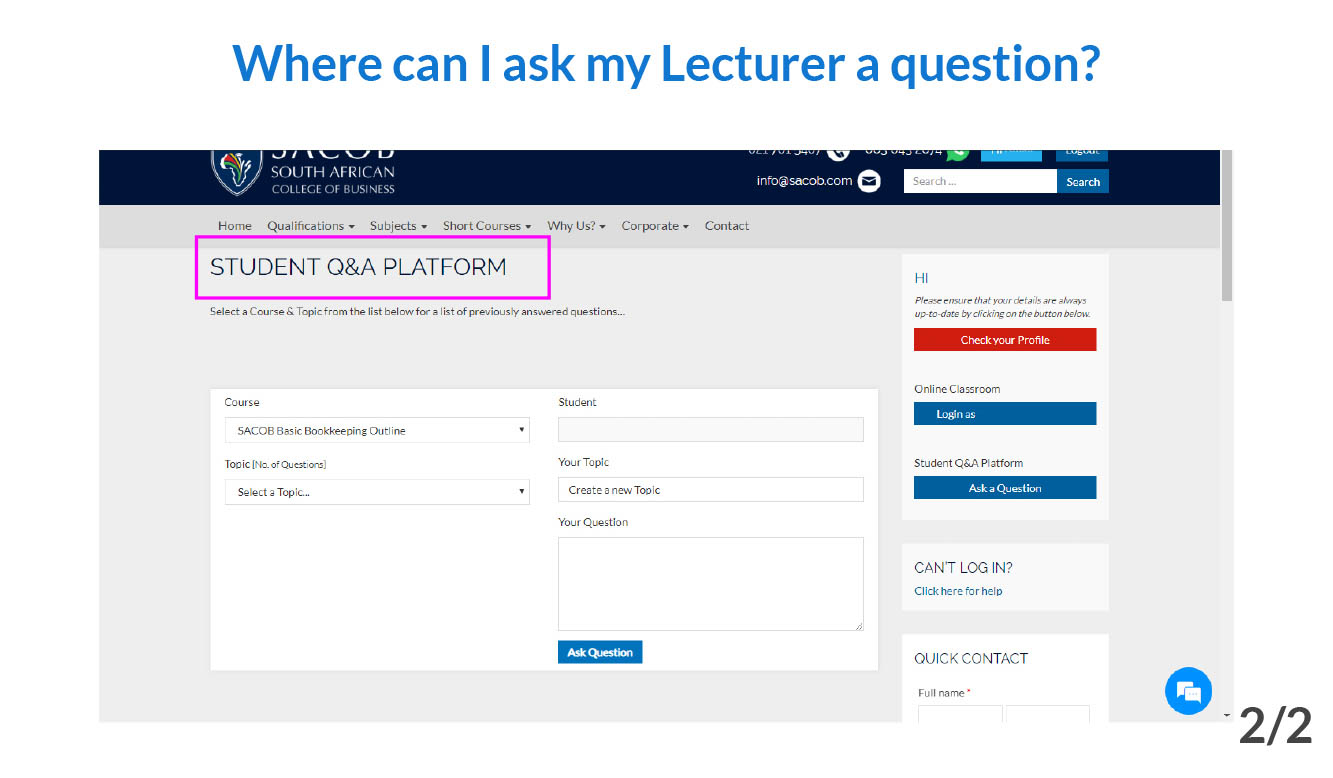This screenshot has height=778, width=1333.
Task: Click the WhatsApp icon in the header
Action: pyautogui.click(x=957, y=153)
